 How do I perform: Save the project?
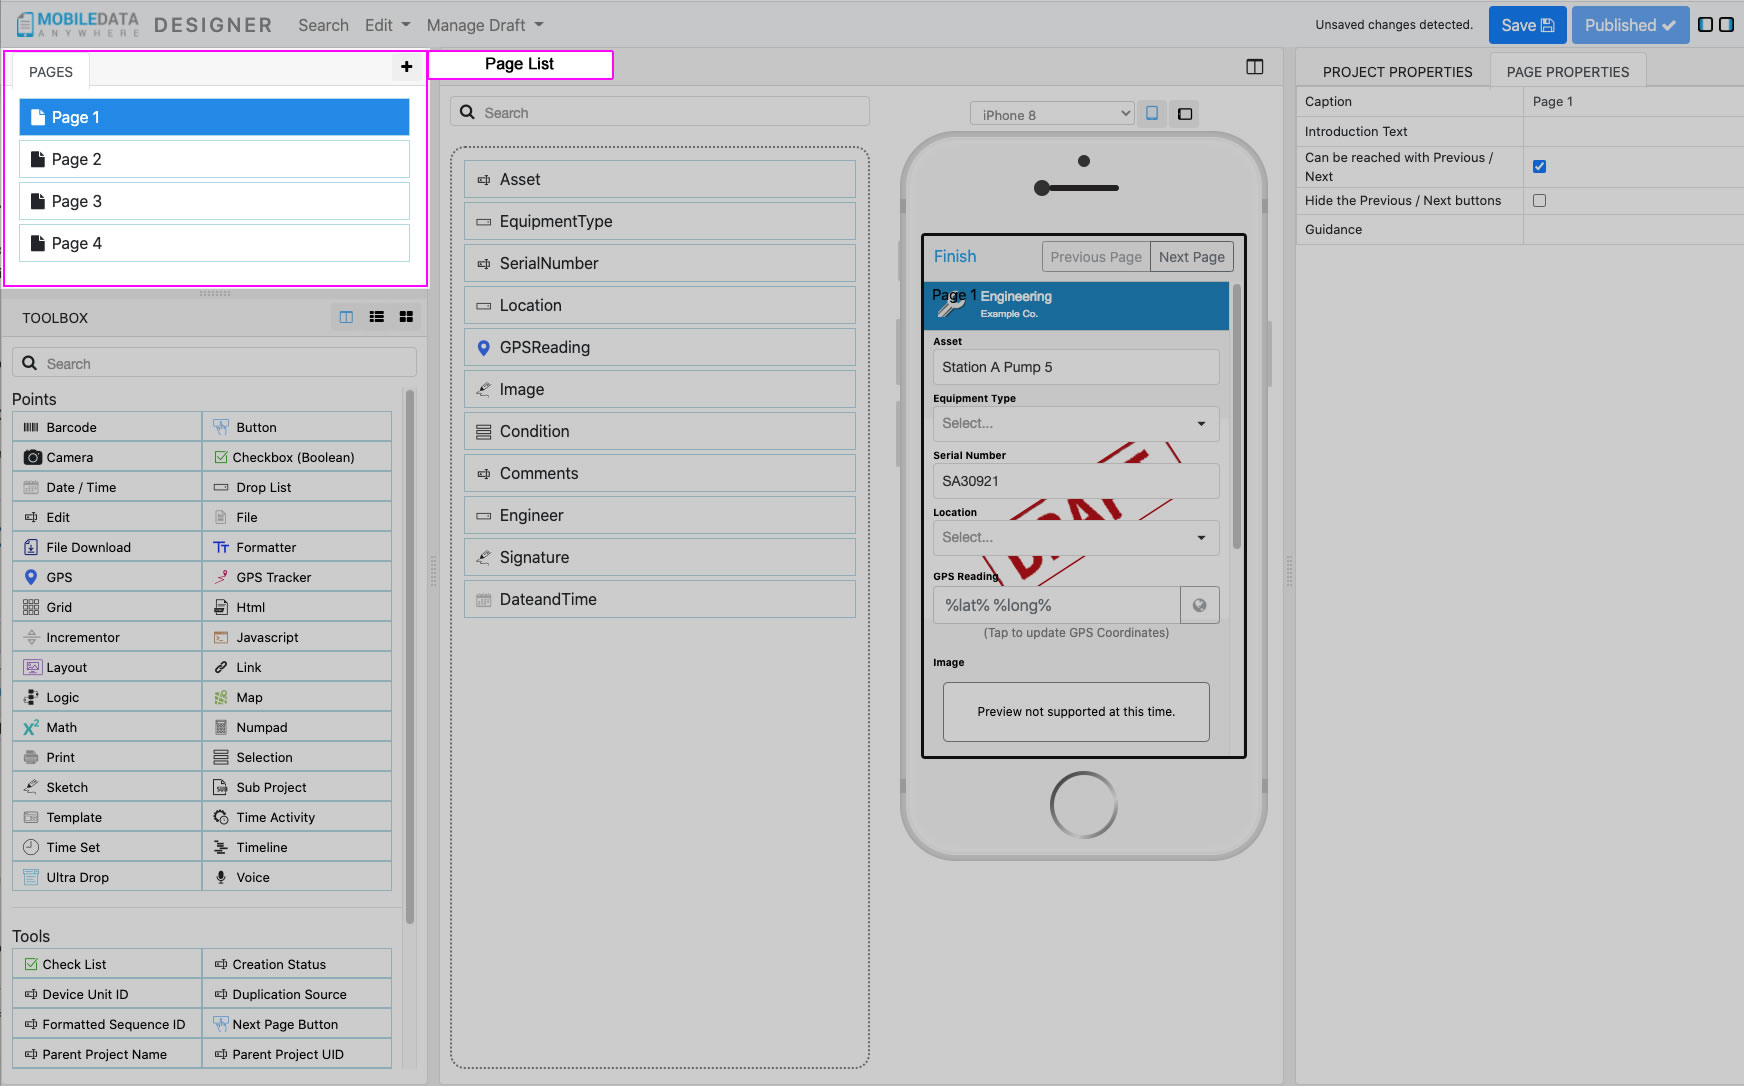tap(1527, 25)
